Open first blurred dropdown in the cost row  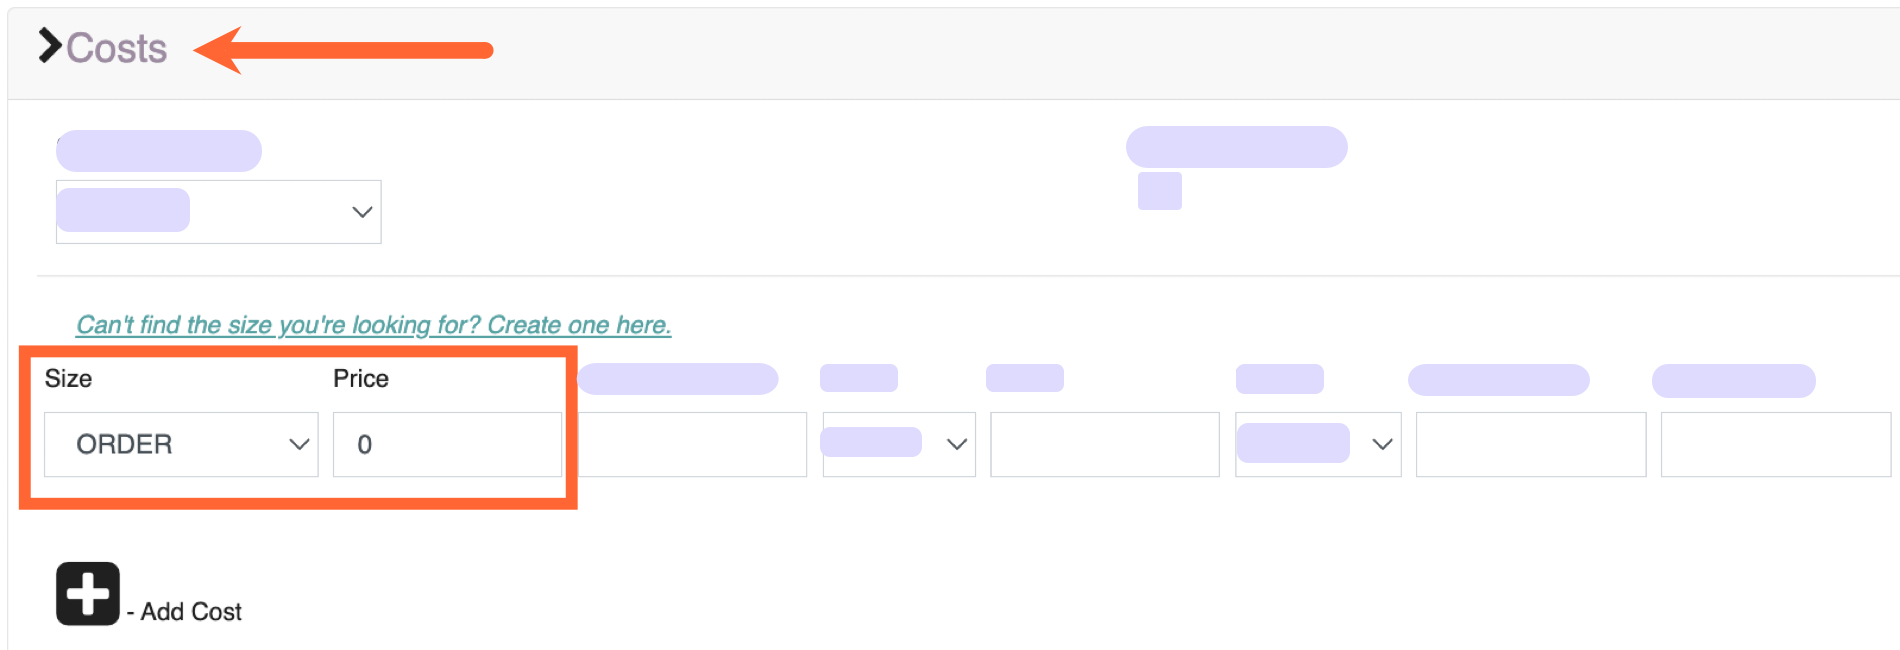click(x=899, y=444)
